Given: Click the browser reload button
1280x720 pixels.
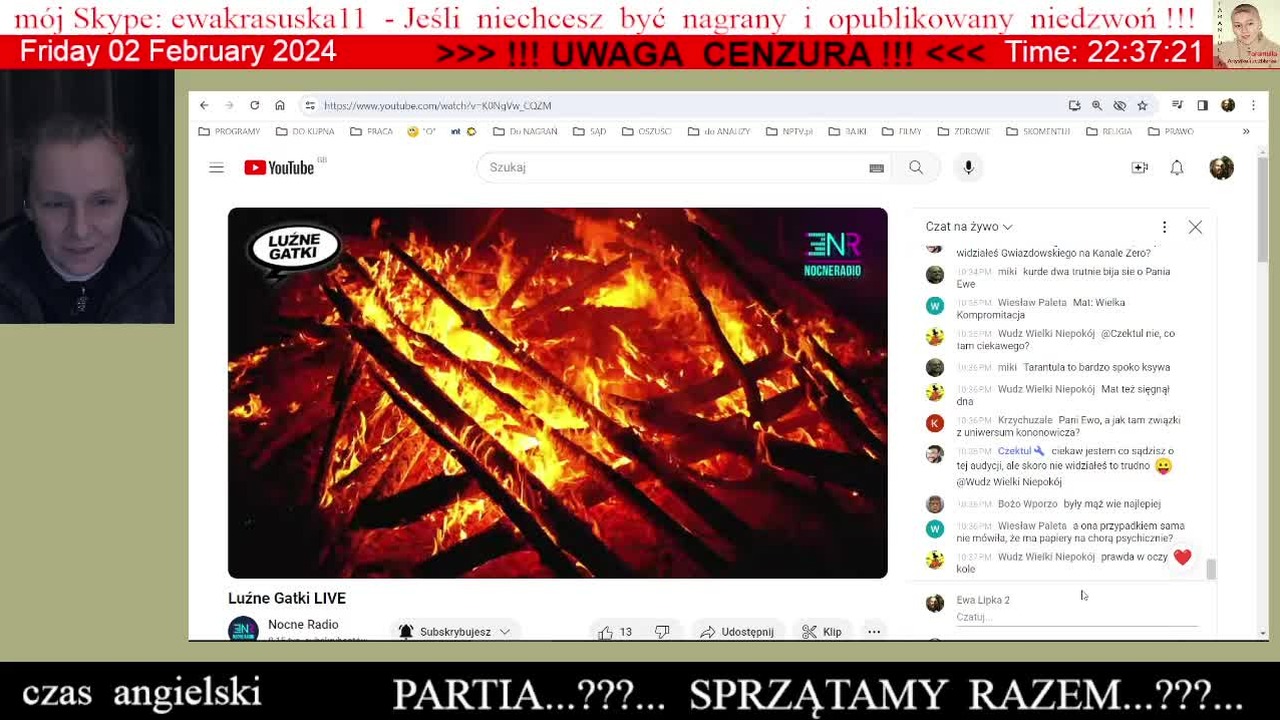Looking at the screenshot, I should pyautogui.click(x=255, y=105).
